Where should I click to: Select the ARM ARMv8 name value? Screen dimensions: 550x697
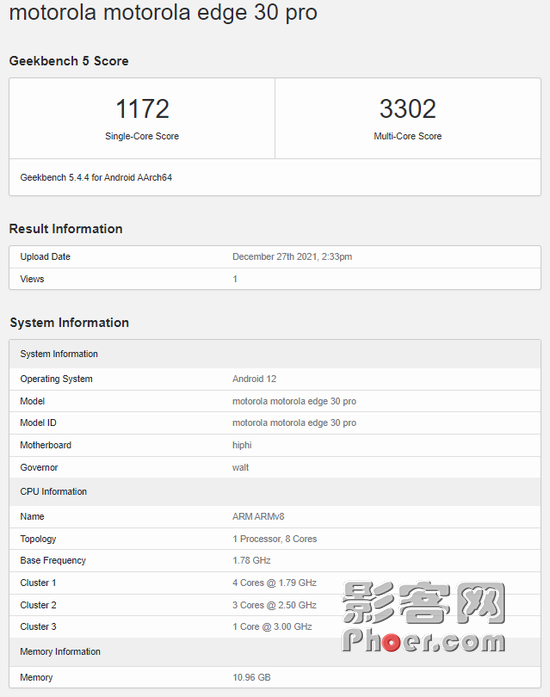[258, 517]
